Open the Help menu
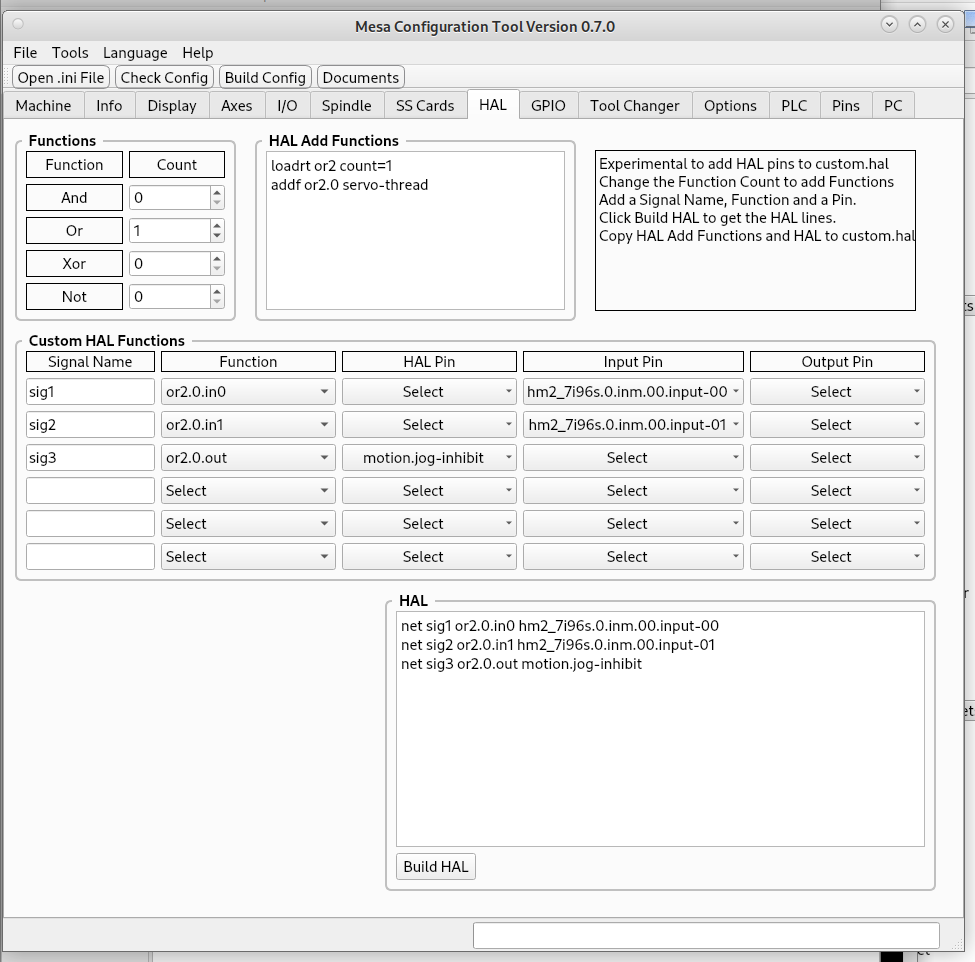Viewport: 975px width, 962px height. (197, 53)
